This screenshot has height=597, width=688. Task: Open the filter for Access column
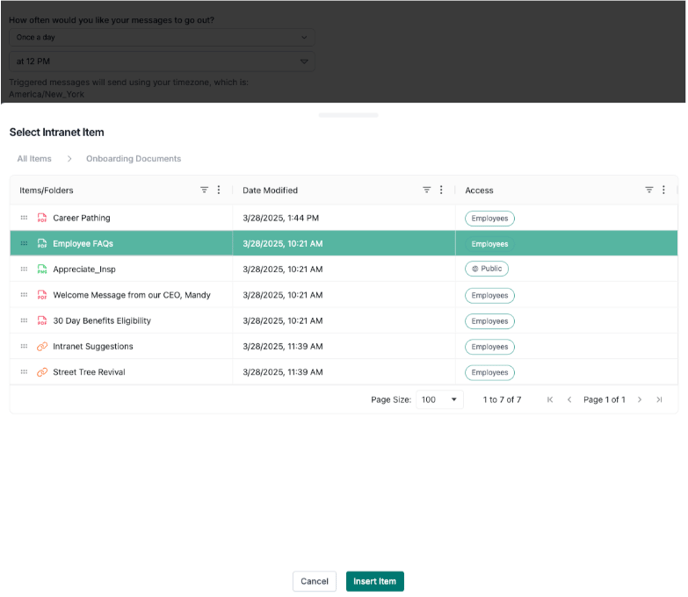pos(649,190)
